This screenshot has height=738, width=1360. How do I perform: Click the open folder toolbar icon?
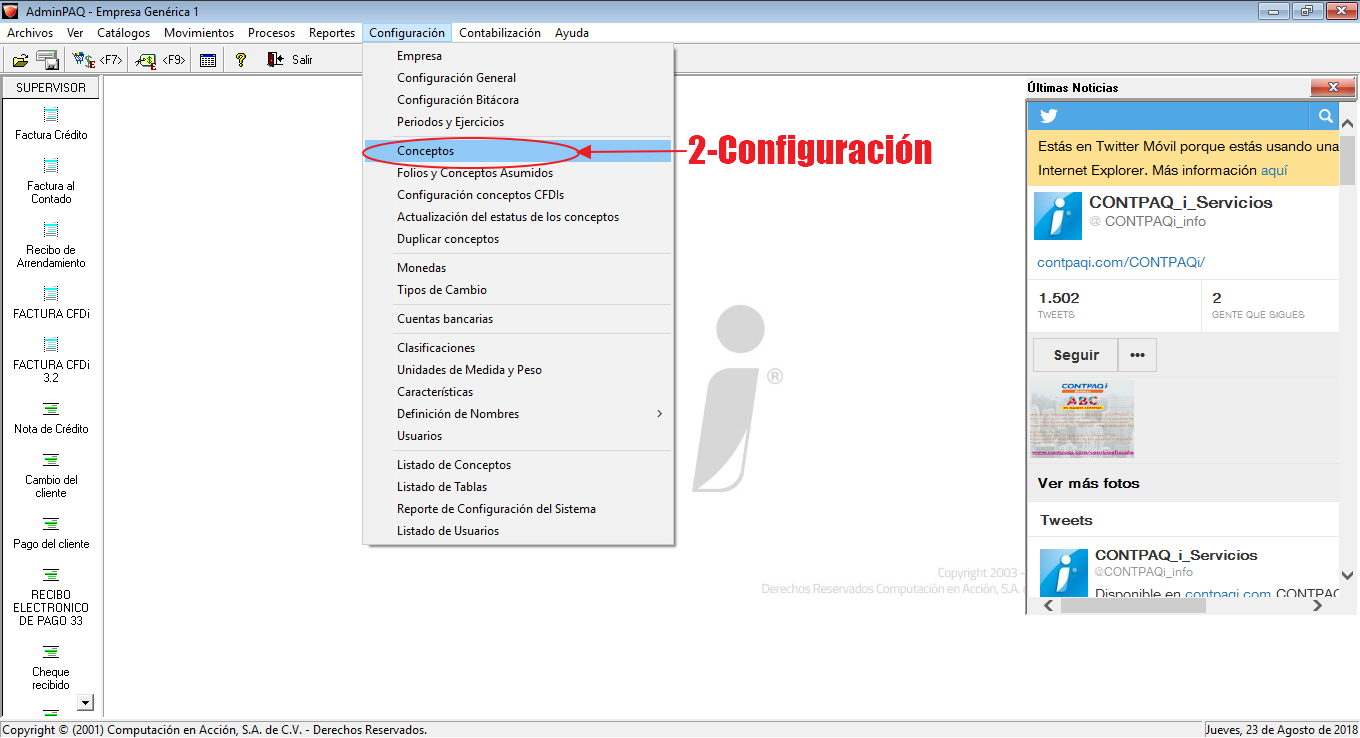click(x=20, y=60)
